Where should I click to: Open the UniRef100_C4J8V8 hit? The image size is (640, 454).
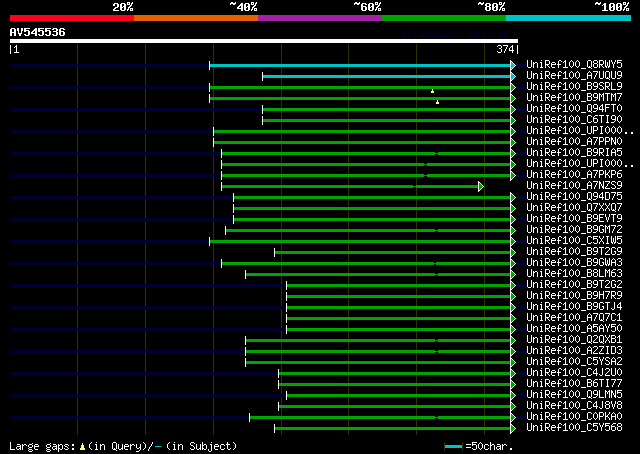(x=574, y=406)
